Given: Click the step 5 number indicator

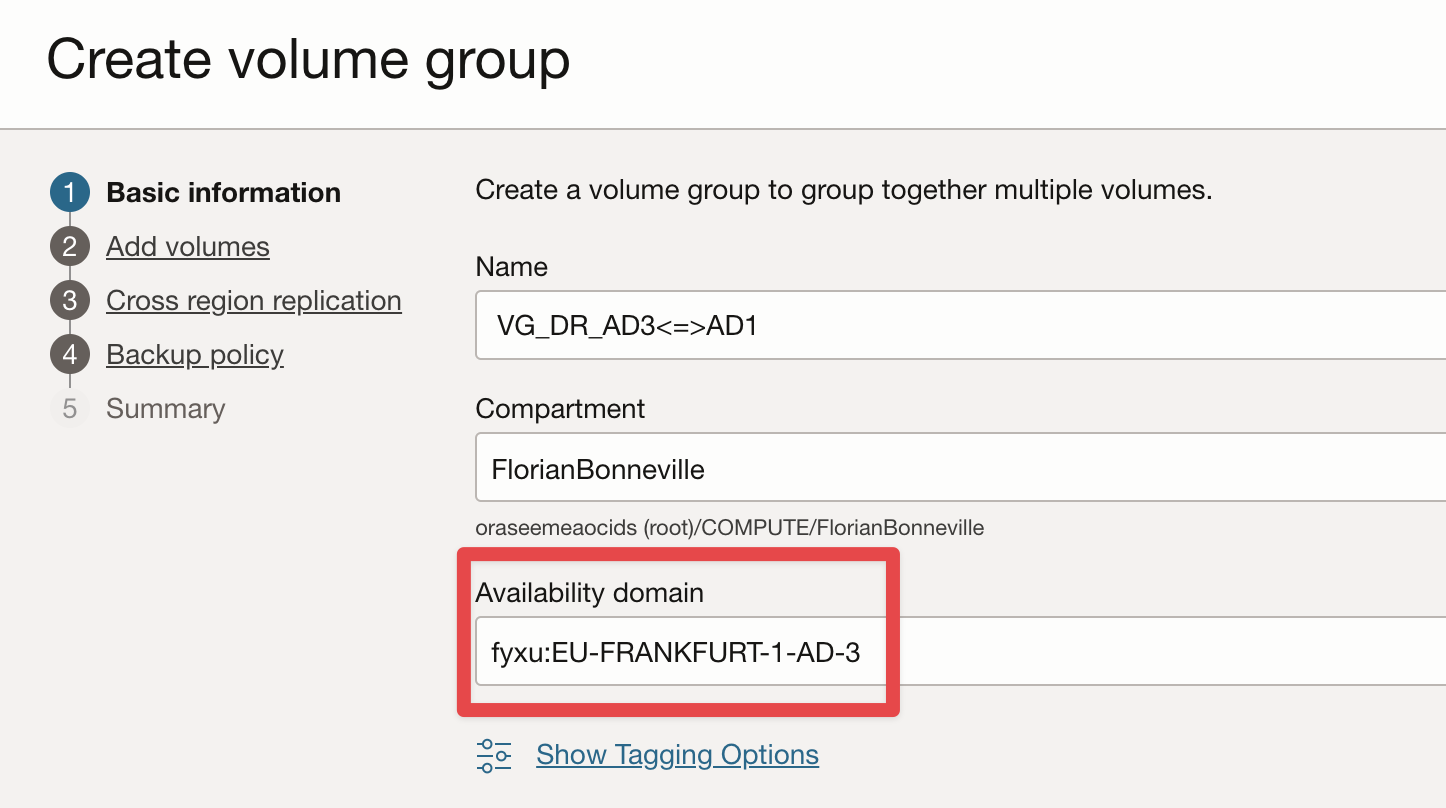Looking at the screenshot, I should pos(69,409).
